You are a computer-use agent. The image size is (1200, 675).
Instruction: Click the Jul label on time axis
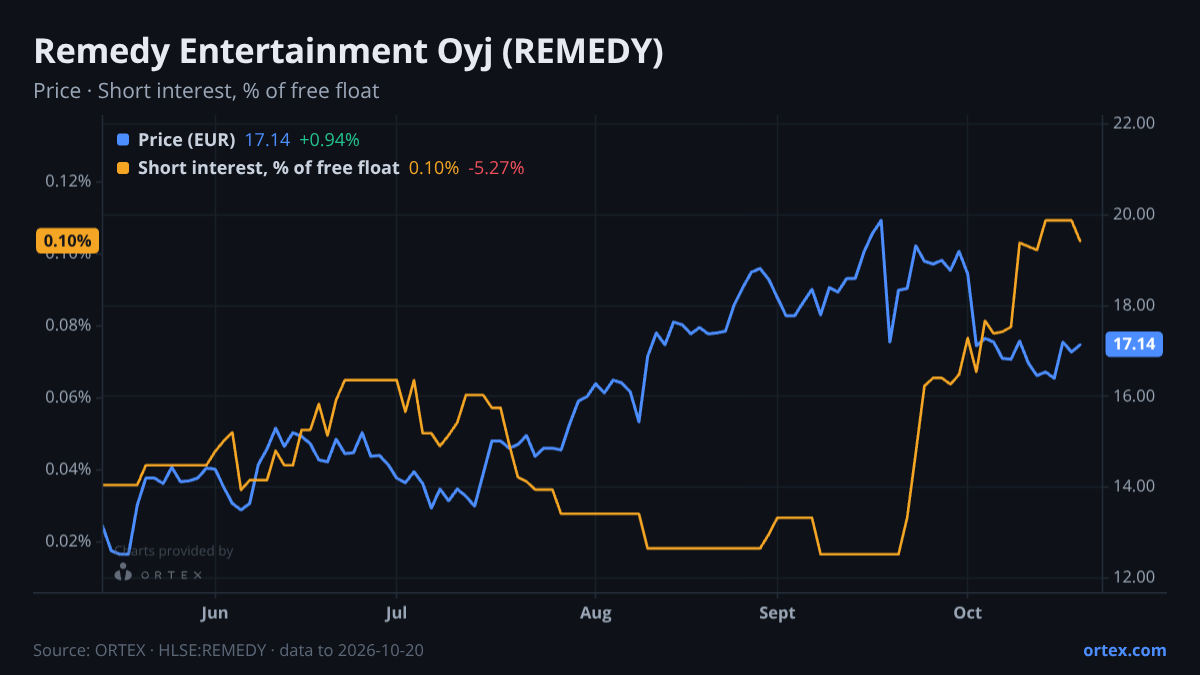(x=397, y=612)
